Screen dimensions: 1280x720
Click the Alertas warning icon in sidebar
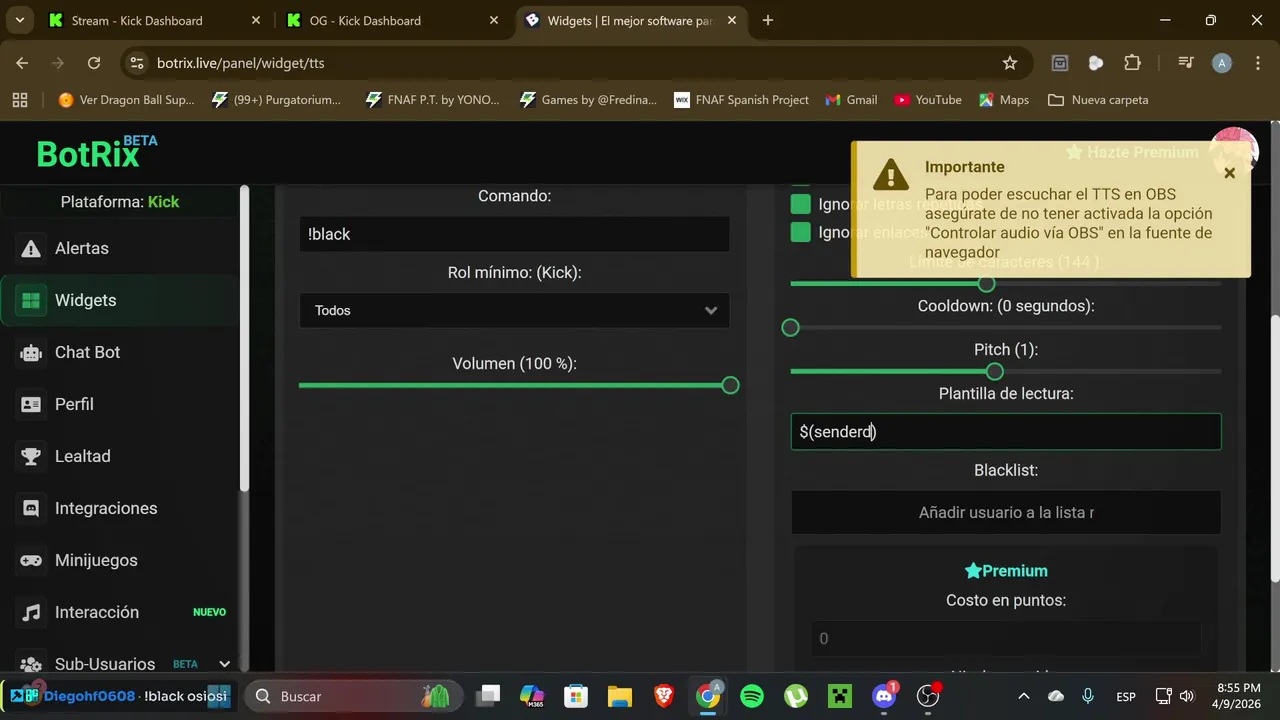[x=31, y=248]
